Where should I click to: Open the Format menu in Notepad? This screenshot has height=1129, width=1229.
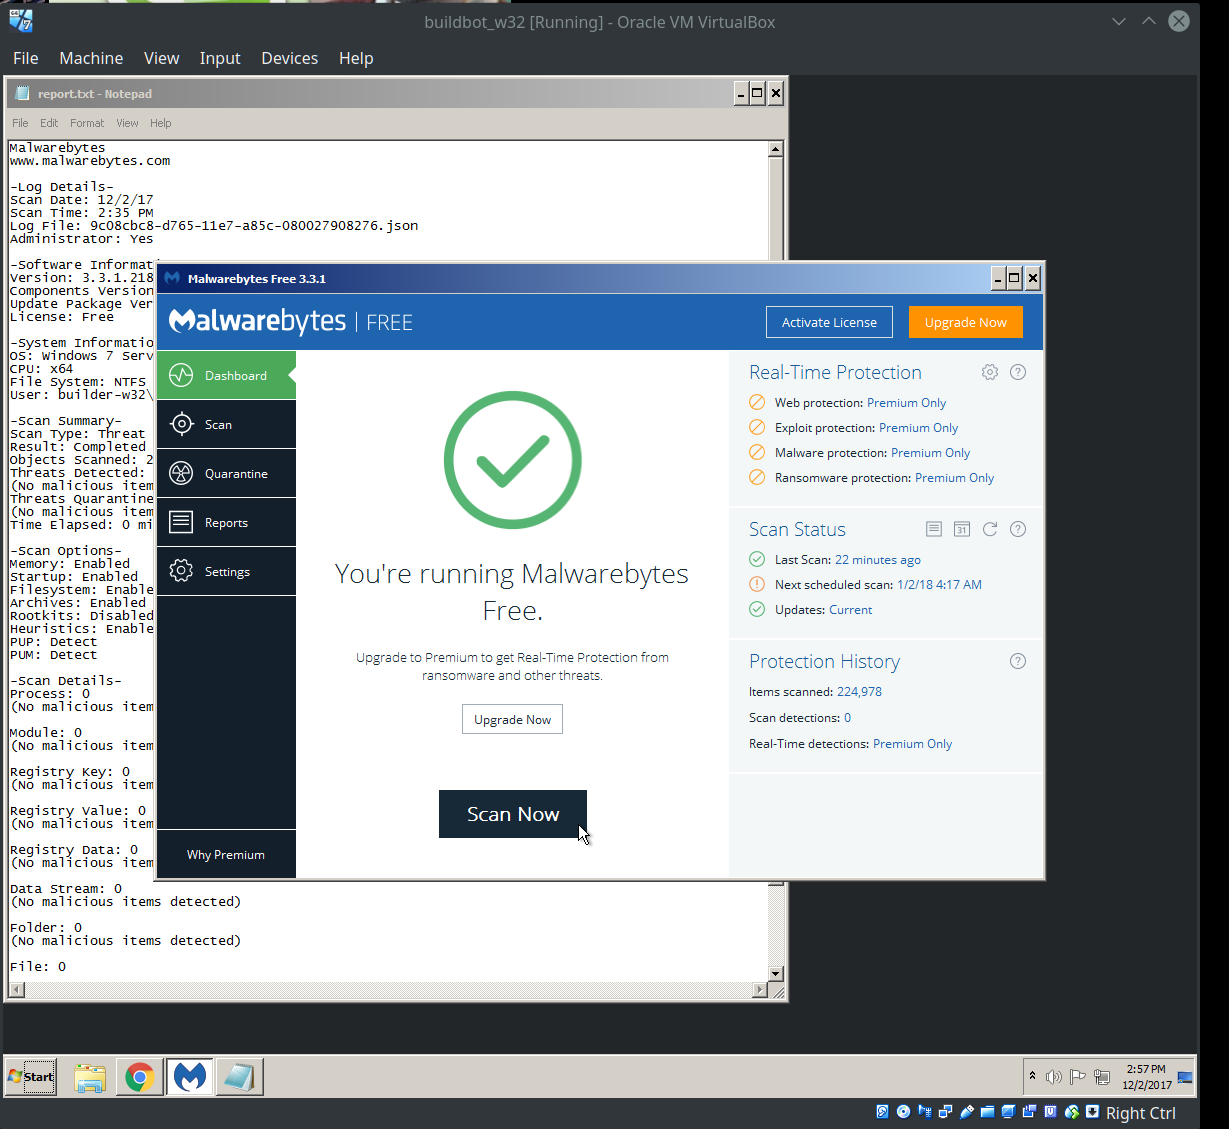pyautogui.click(x=86, y=123)
